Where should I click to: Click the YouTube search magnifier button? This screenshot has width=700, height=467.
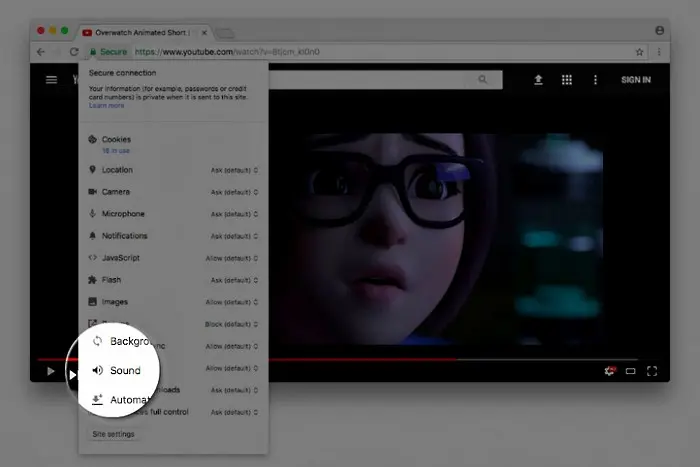483,79
